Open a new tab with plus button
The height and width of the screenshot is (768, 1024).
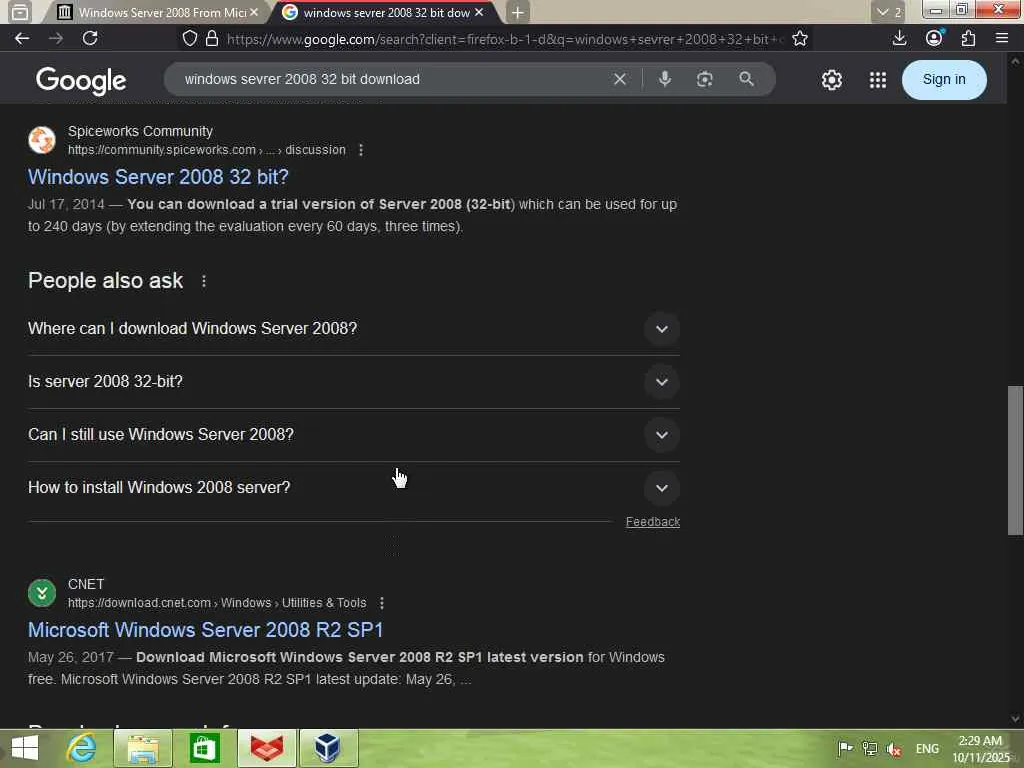(517, 12)
